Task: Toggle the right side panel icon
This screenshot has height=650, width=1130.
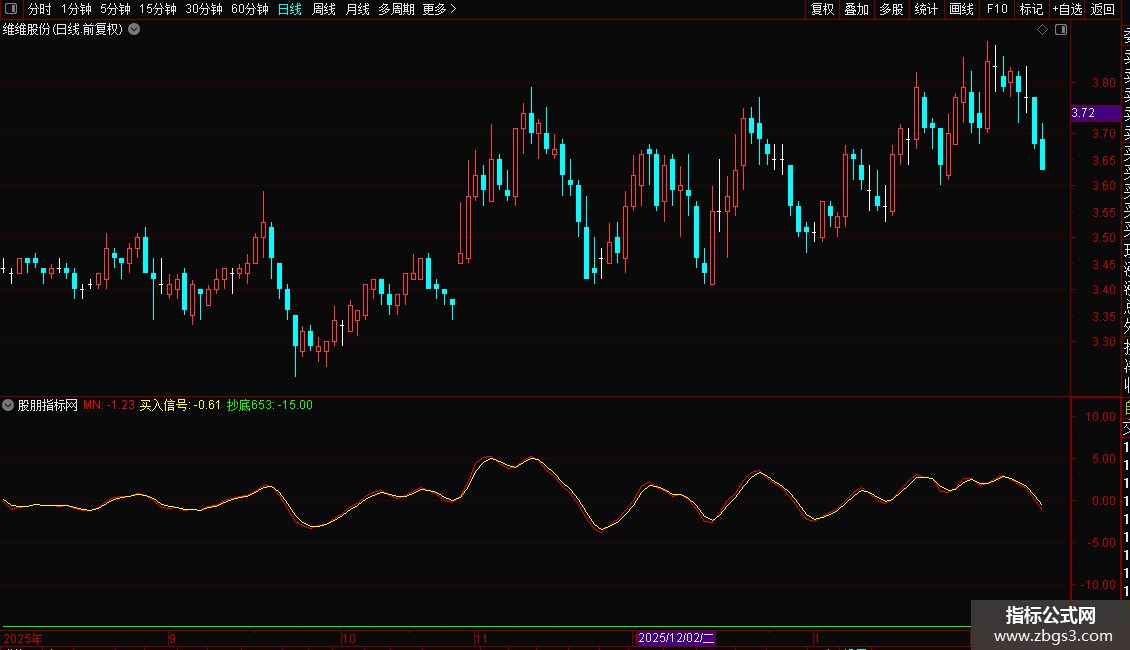Action: coord(1061,30)
